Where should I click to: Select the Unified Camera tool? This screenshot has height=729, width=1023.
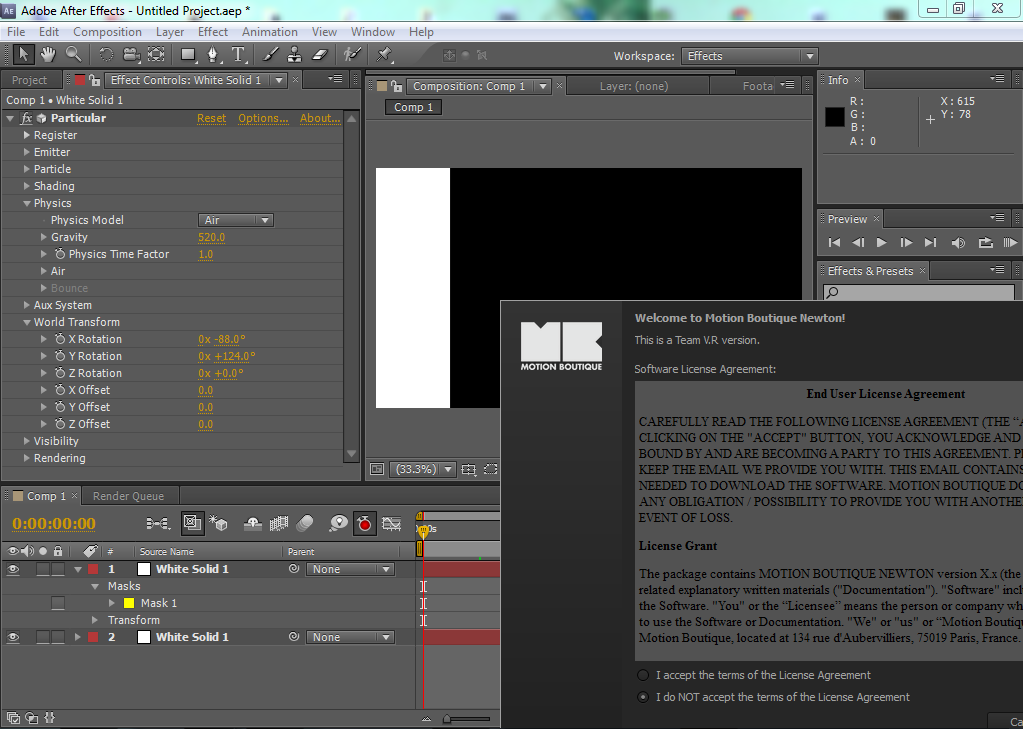coord(132,55)
